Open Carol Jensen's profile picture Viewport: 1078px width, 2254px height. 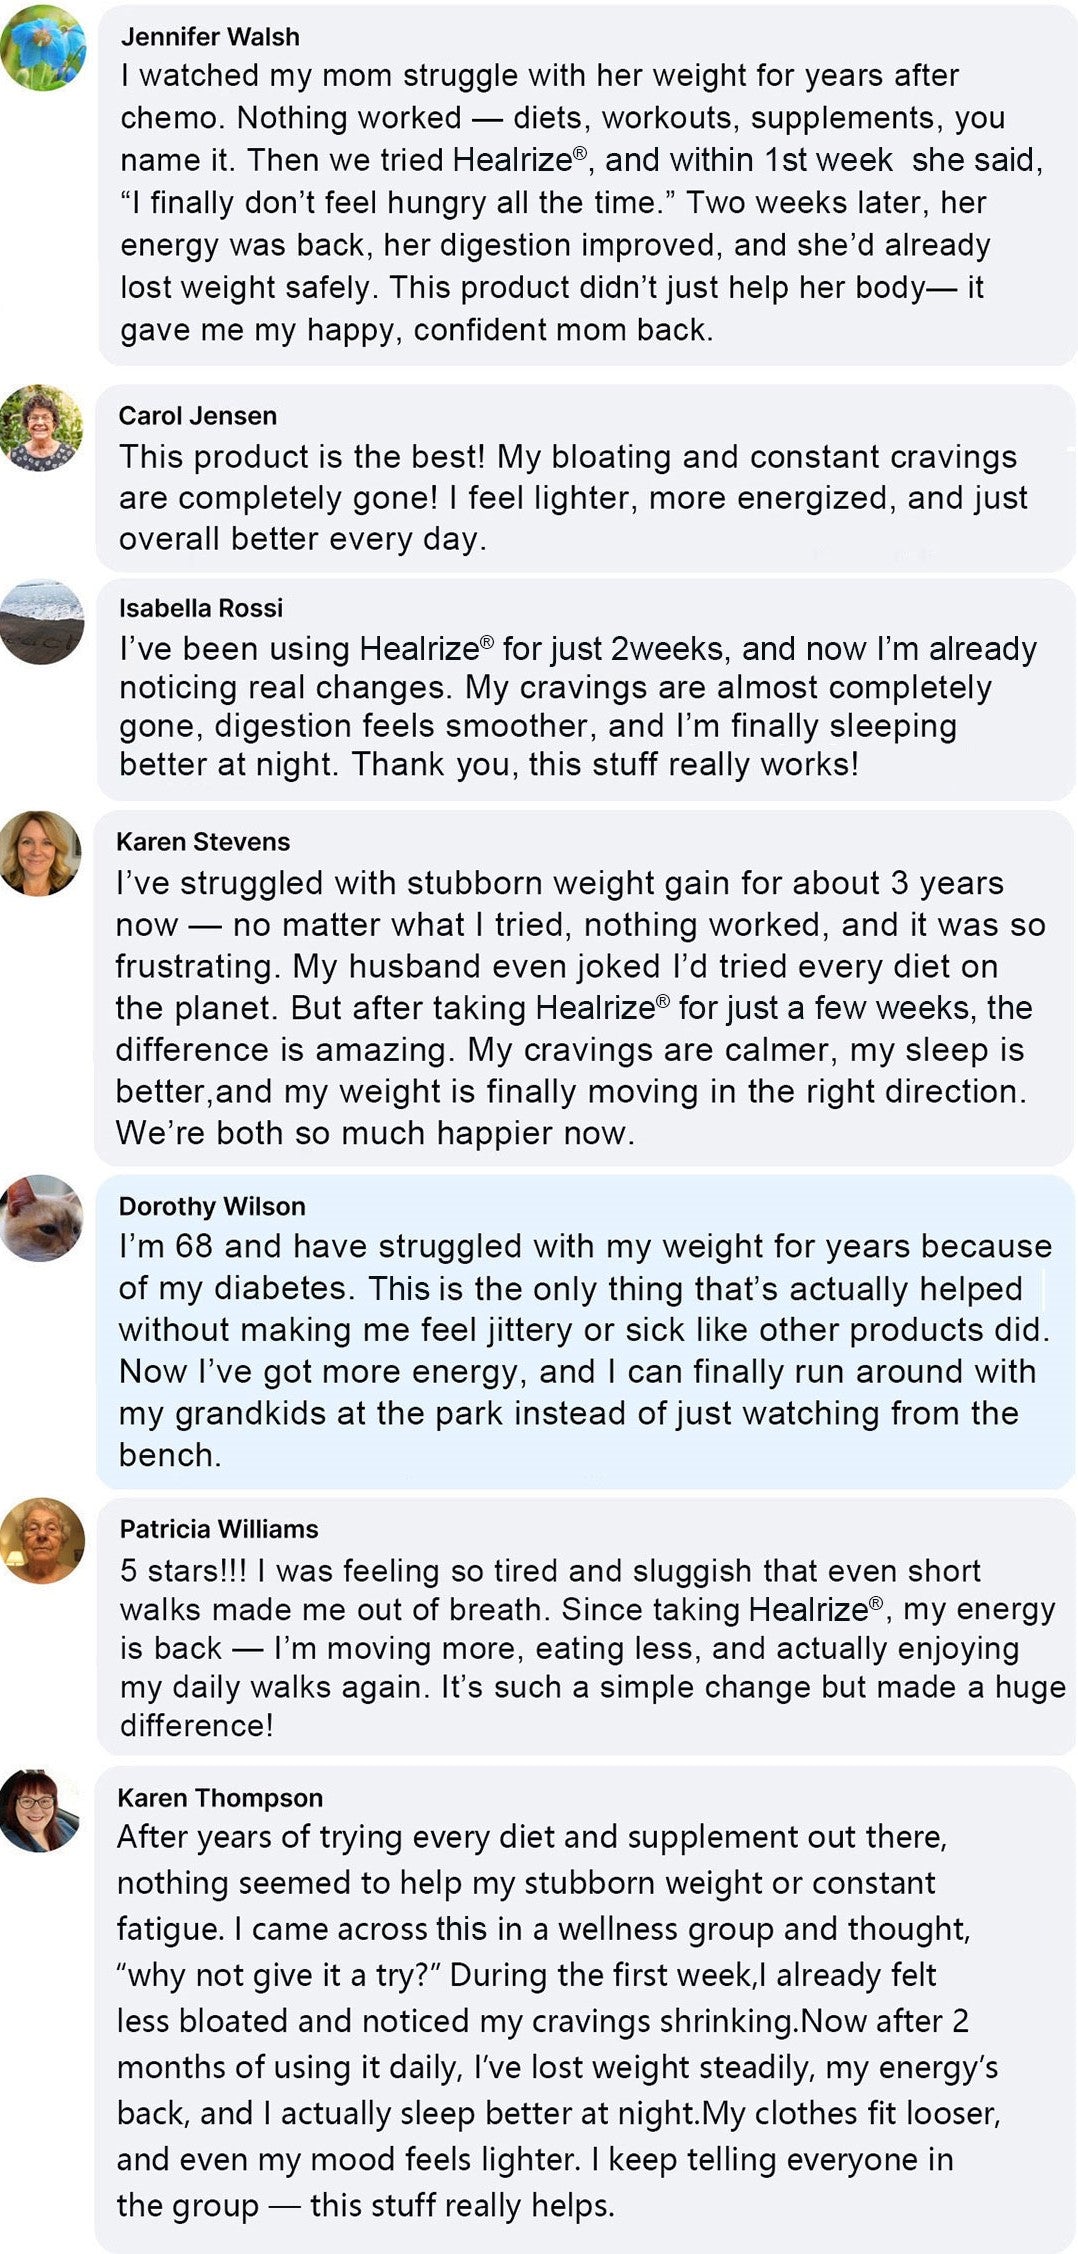(41, 427)
